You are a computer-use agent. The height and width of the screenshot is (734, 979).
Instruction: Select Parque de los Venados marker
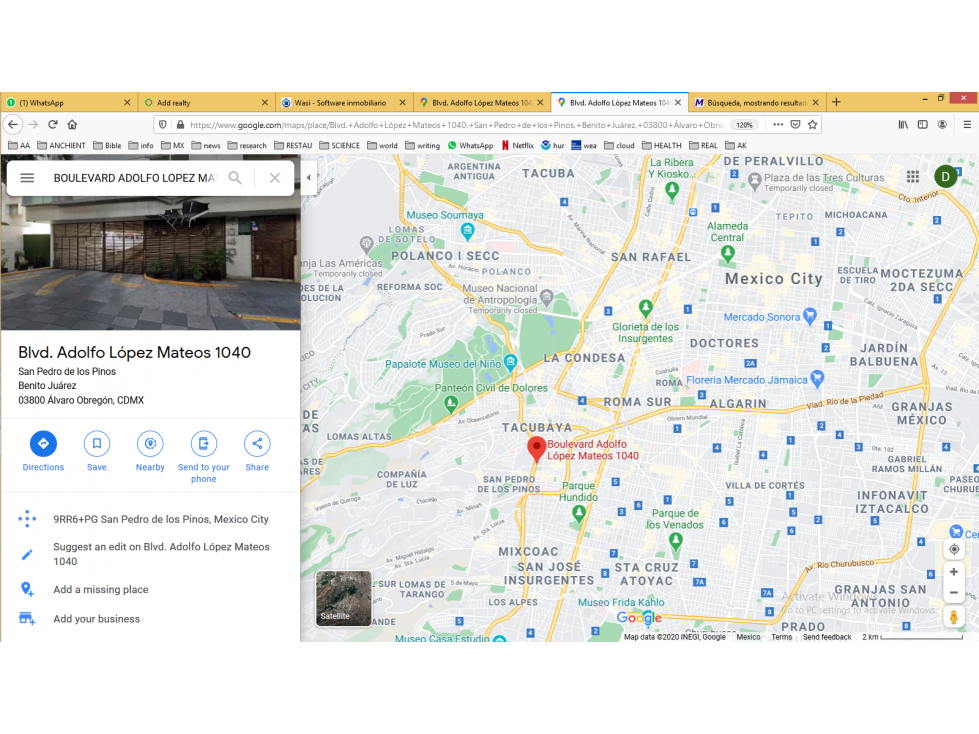pos(676,541)
